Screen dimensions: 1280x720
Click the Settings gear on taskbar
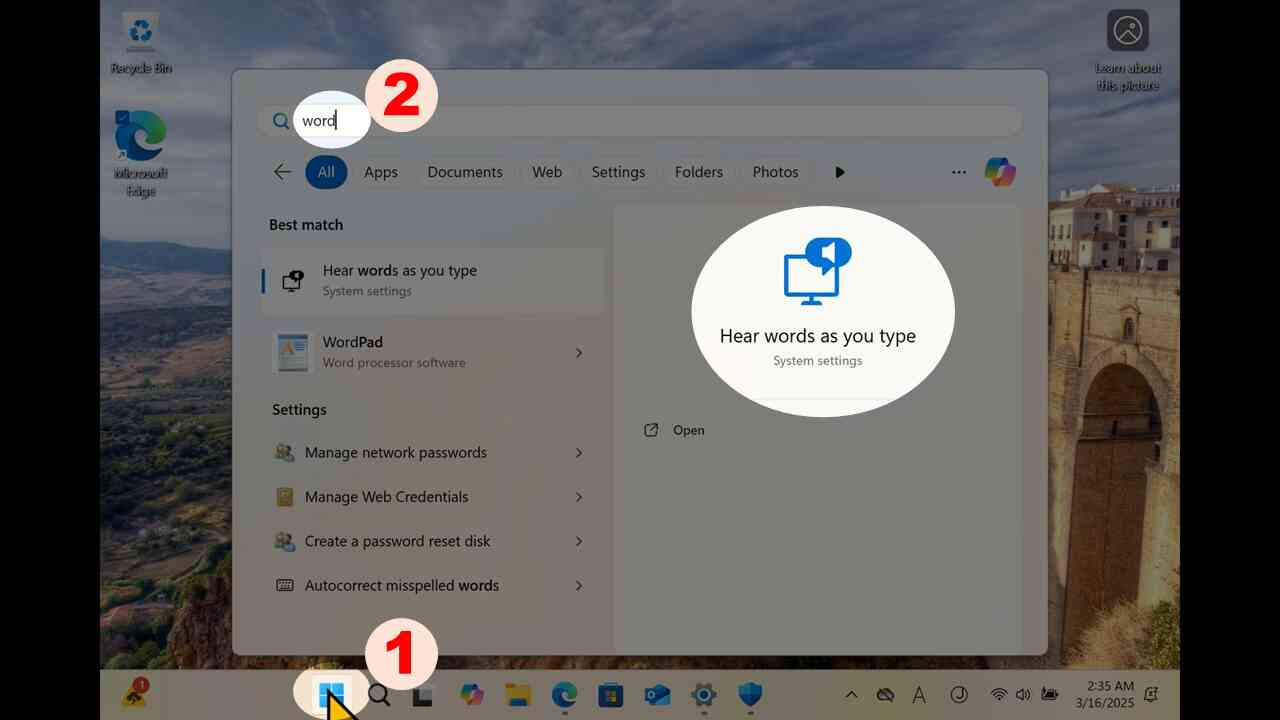[x=704, y=695]
